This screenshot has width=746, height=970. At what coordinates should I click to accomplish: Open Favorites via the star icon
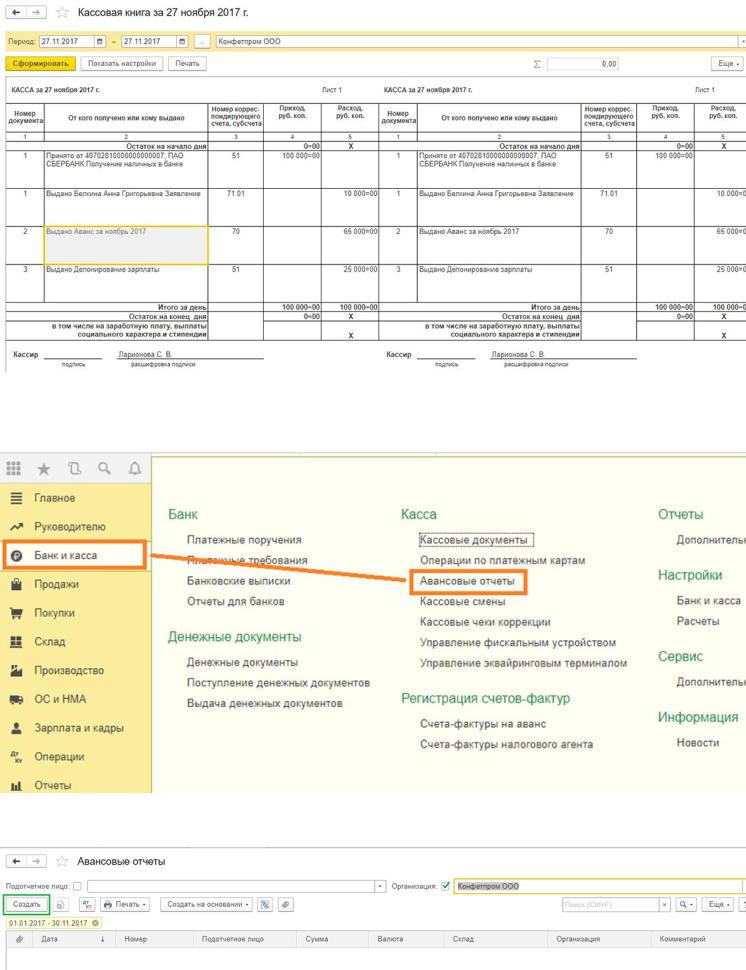(x=43, y=469)
